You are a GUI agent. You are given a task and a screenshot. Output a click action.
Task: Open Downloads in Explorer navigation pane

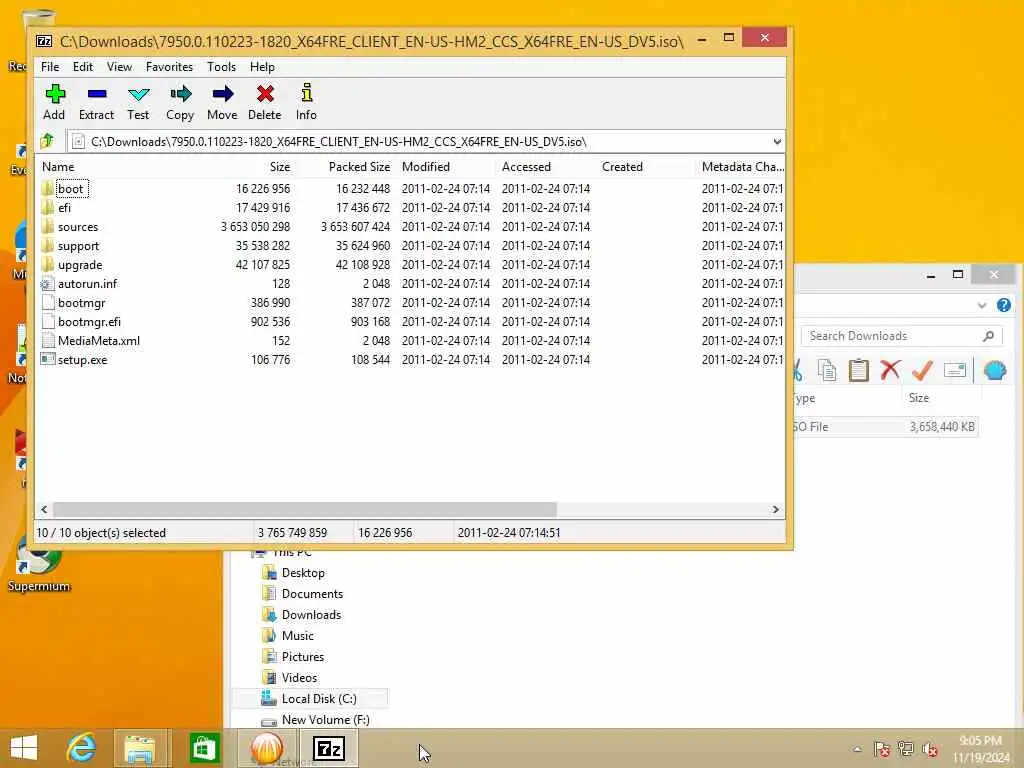pos(311,615)
